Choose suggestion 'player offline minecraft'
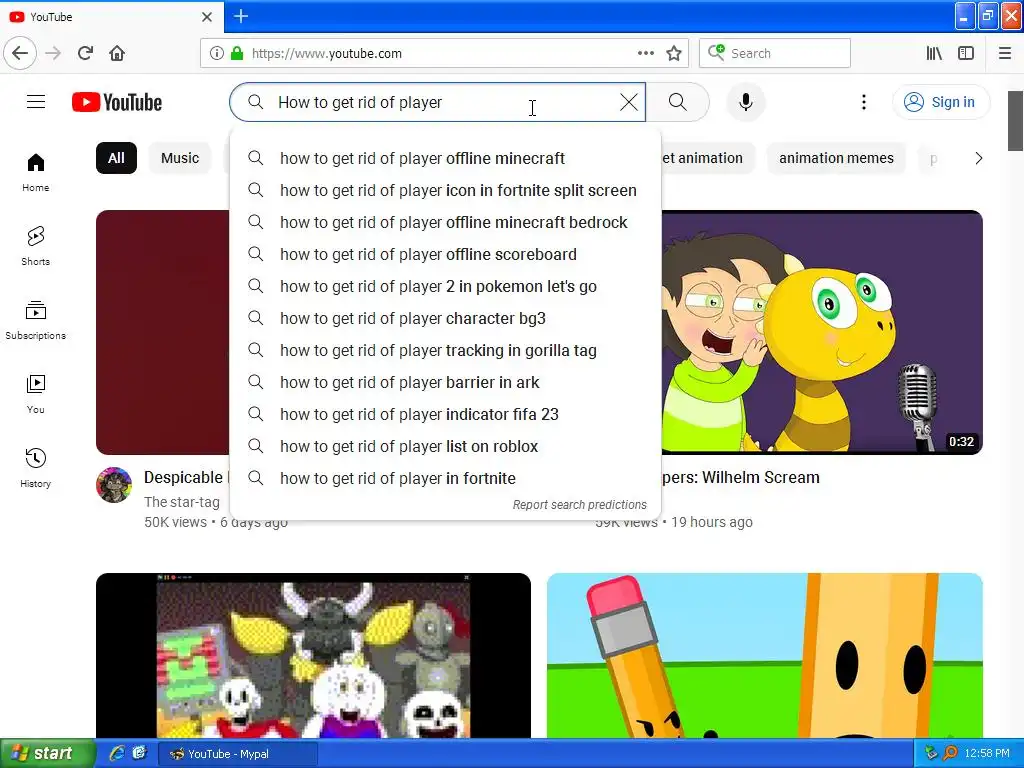 tap(445, 158)
